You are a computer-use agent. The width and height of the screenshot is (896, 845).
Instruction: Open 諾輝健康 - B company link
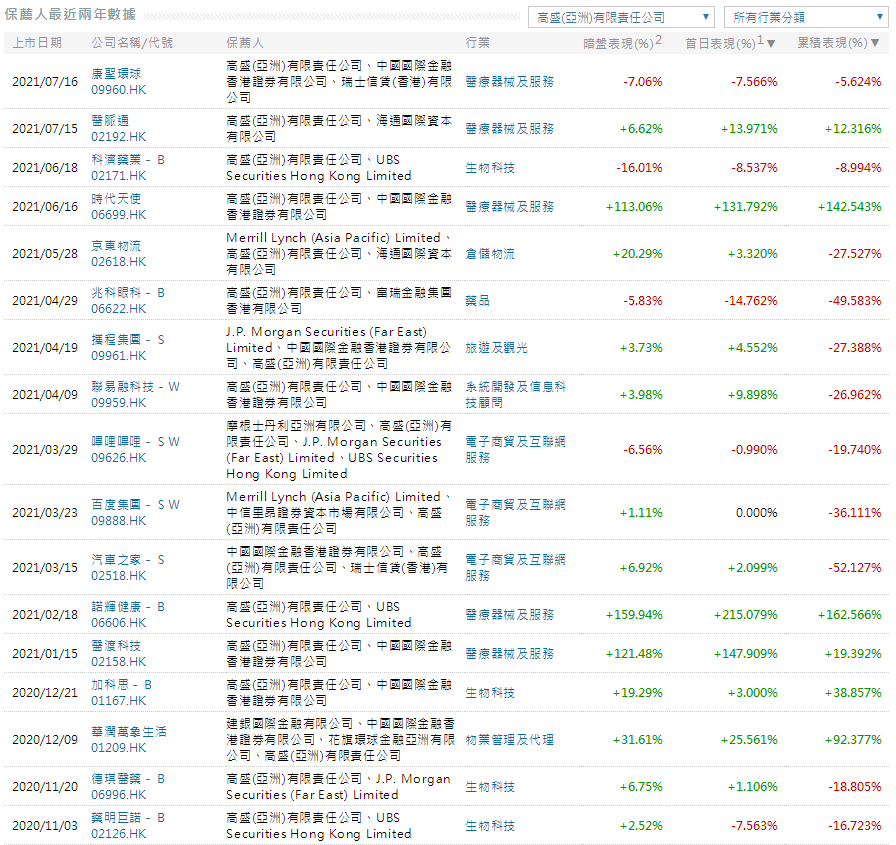[128, 607]
